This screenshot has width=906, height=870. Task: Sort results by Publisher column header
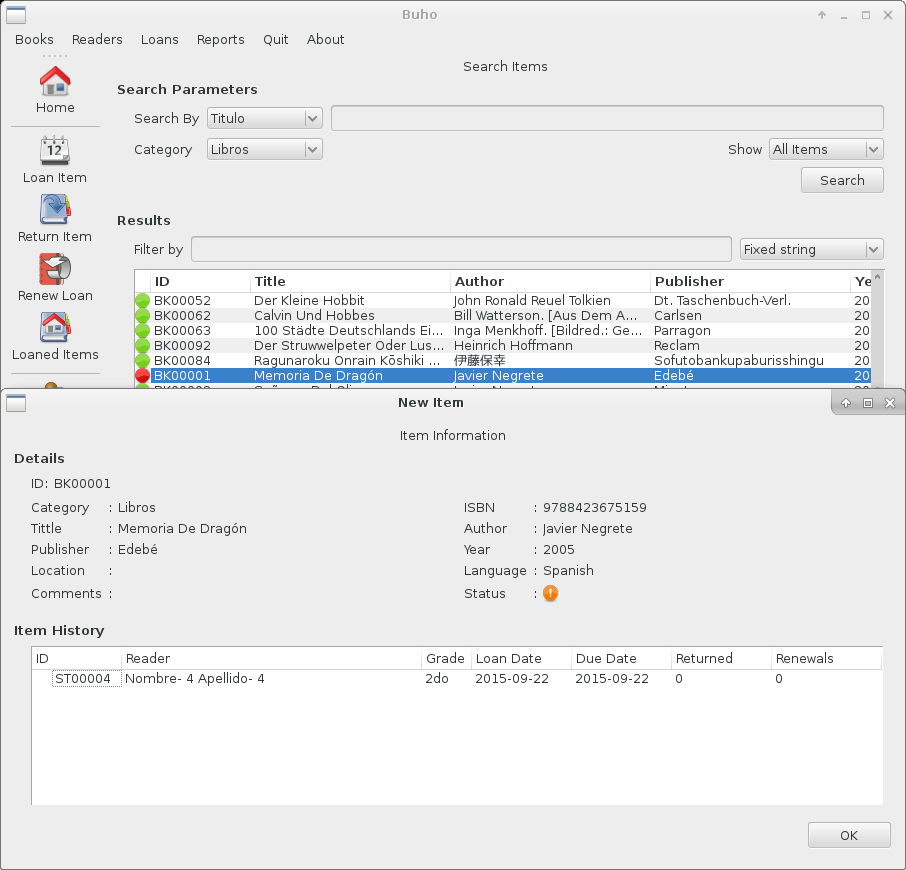click(750, 281)
